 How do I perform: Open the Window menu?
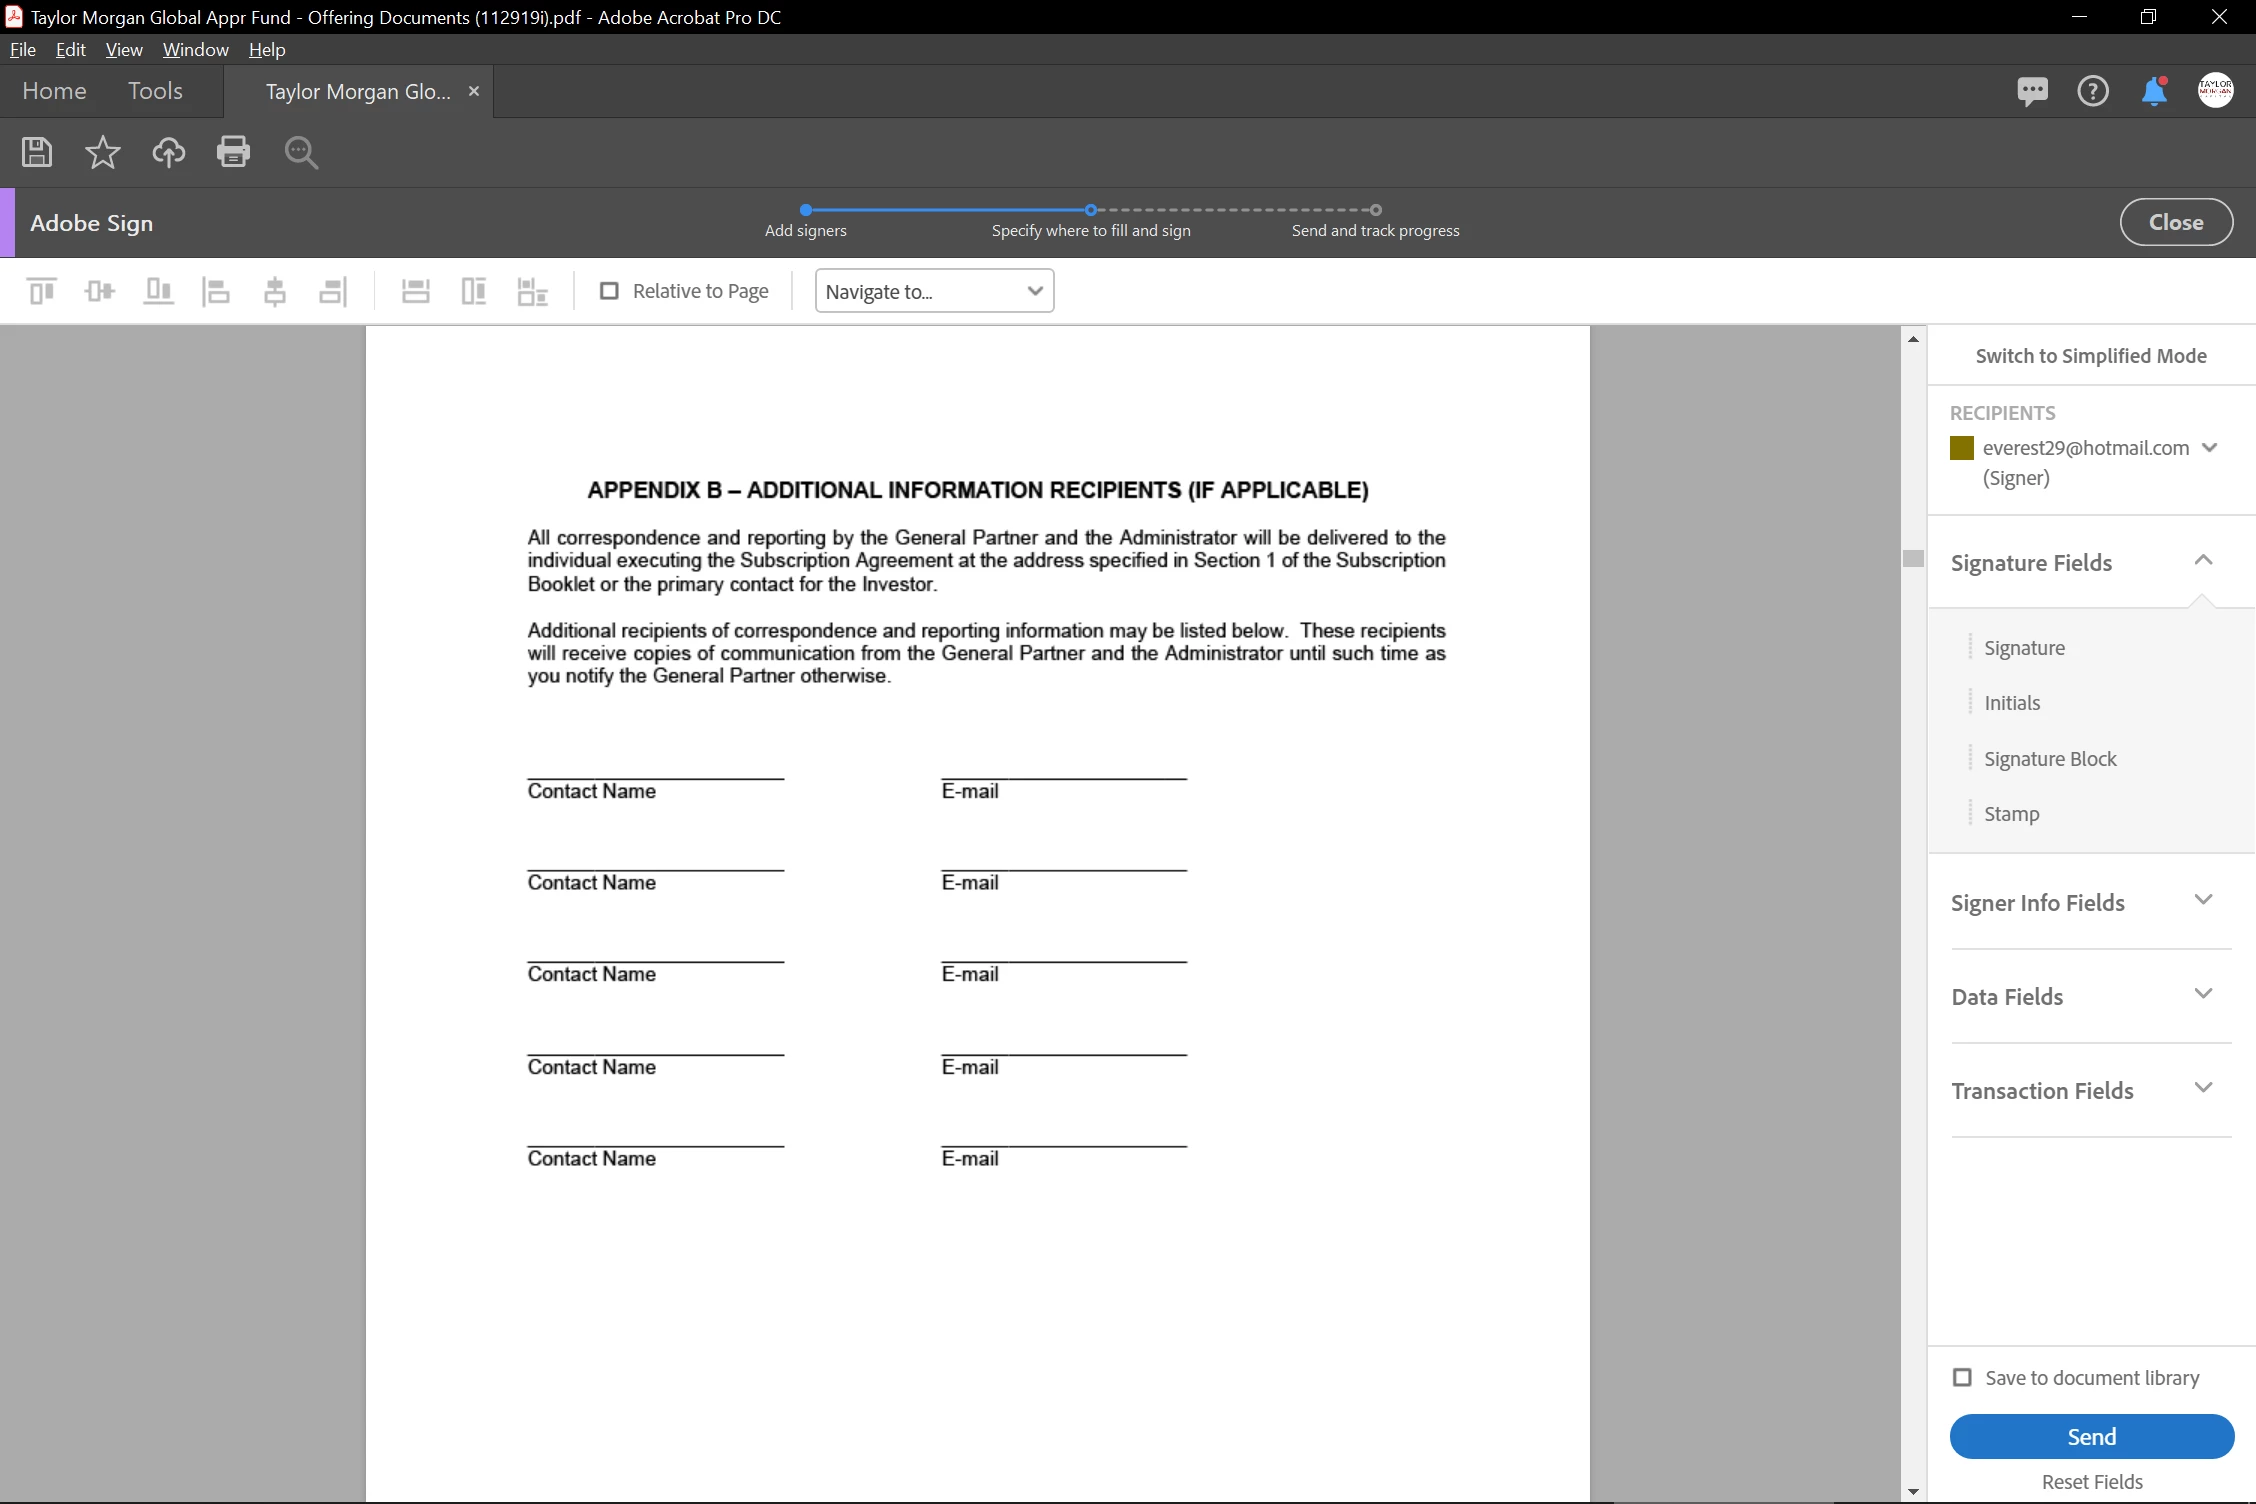tap(195, 49)
